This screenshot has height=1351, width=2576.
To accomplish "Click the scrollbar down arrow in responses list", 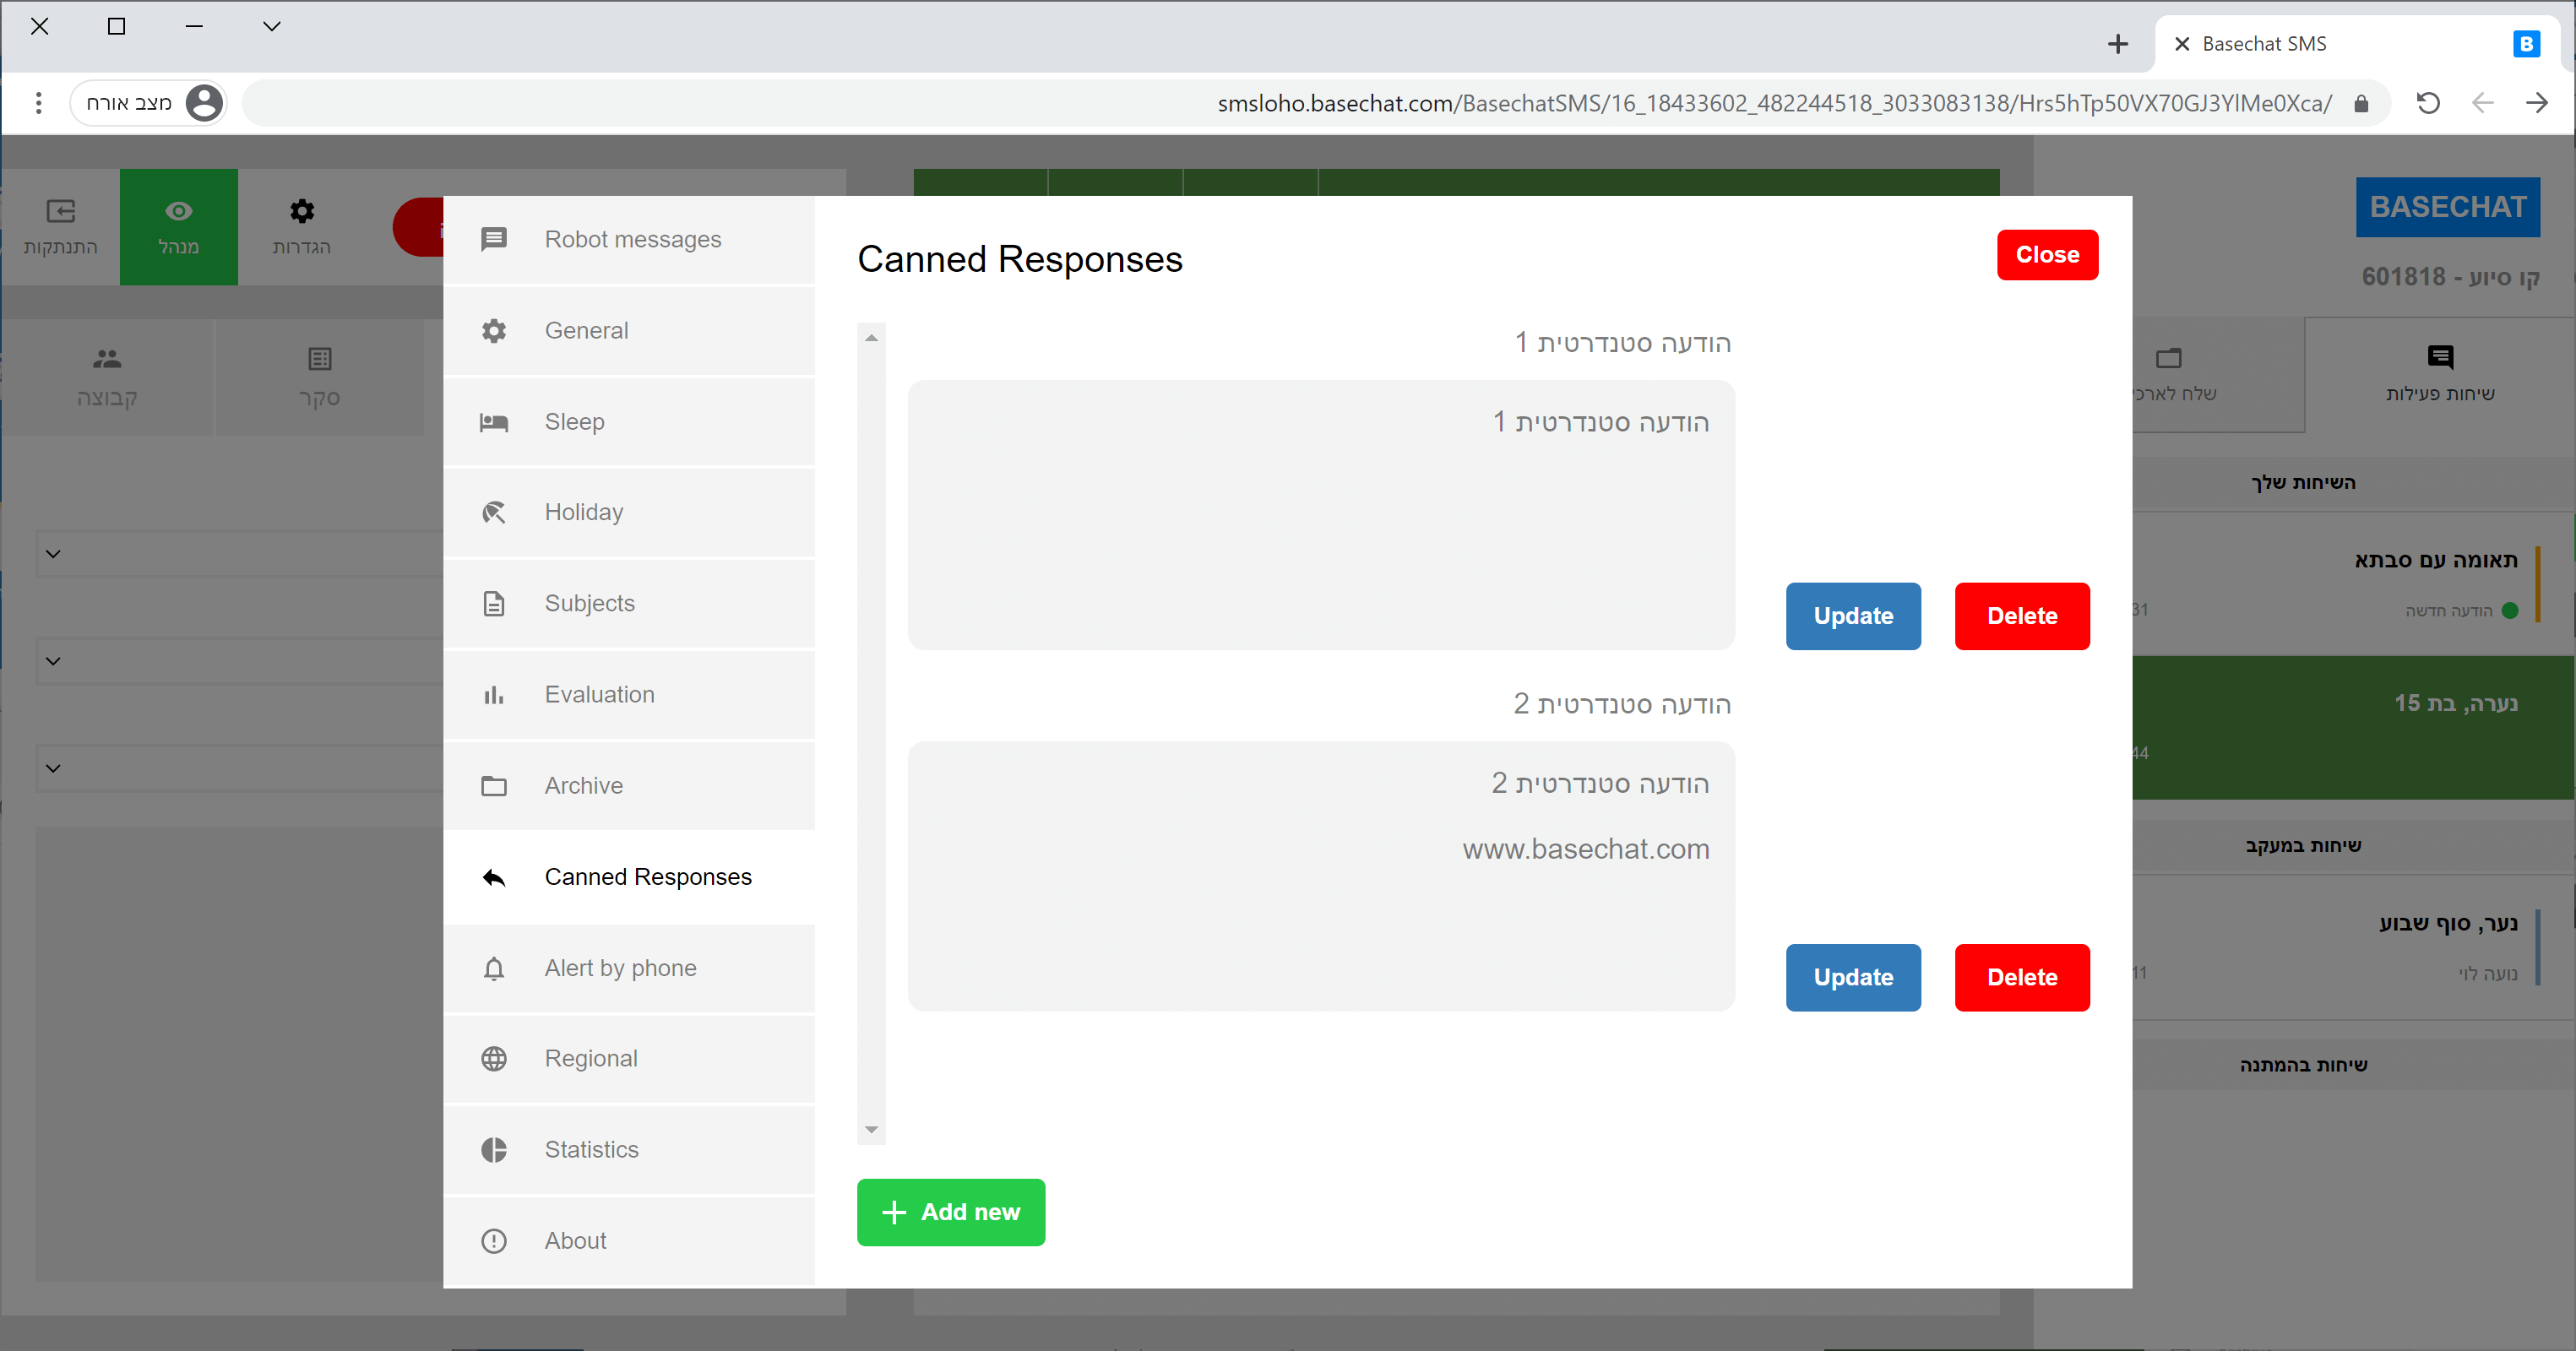I will tap(871, 1130).
